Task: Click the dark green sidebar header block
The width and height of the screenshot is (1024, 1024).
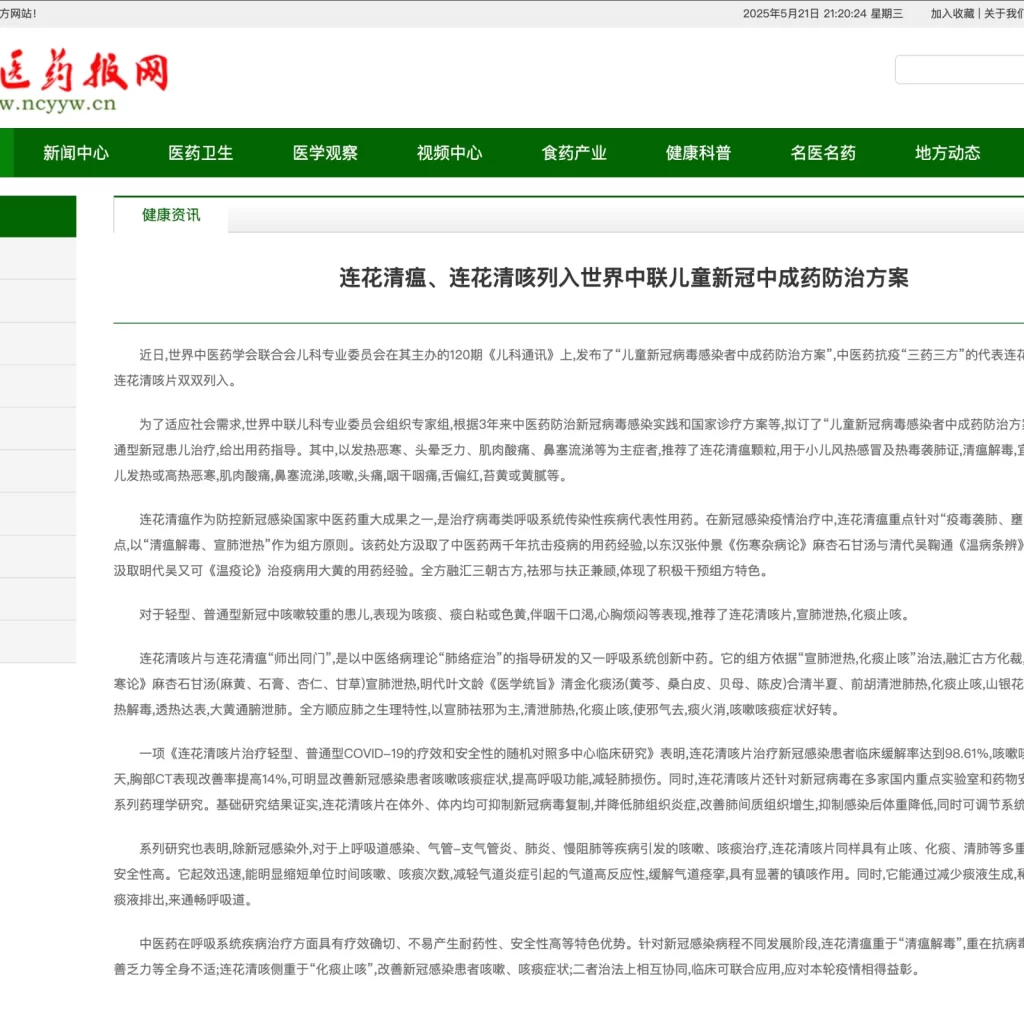Action: (38, 216)
